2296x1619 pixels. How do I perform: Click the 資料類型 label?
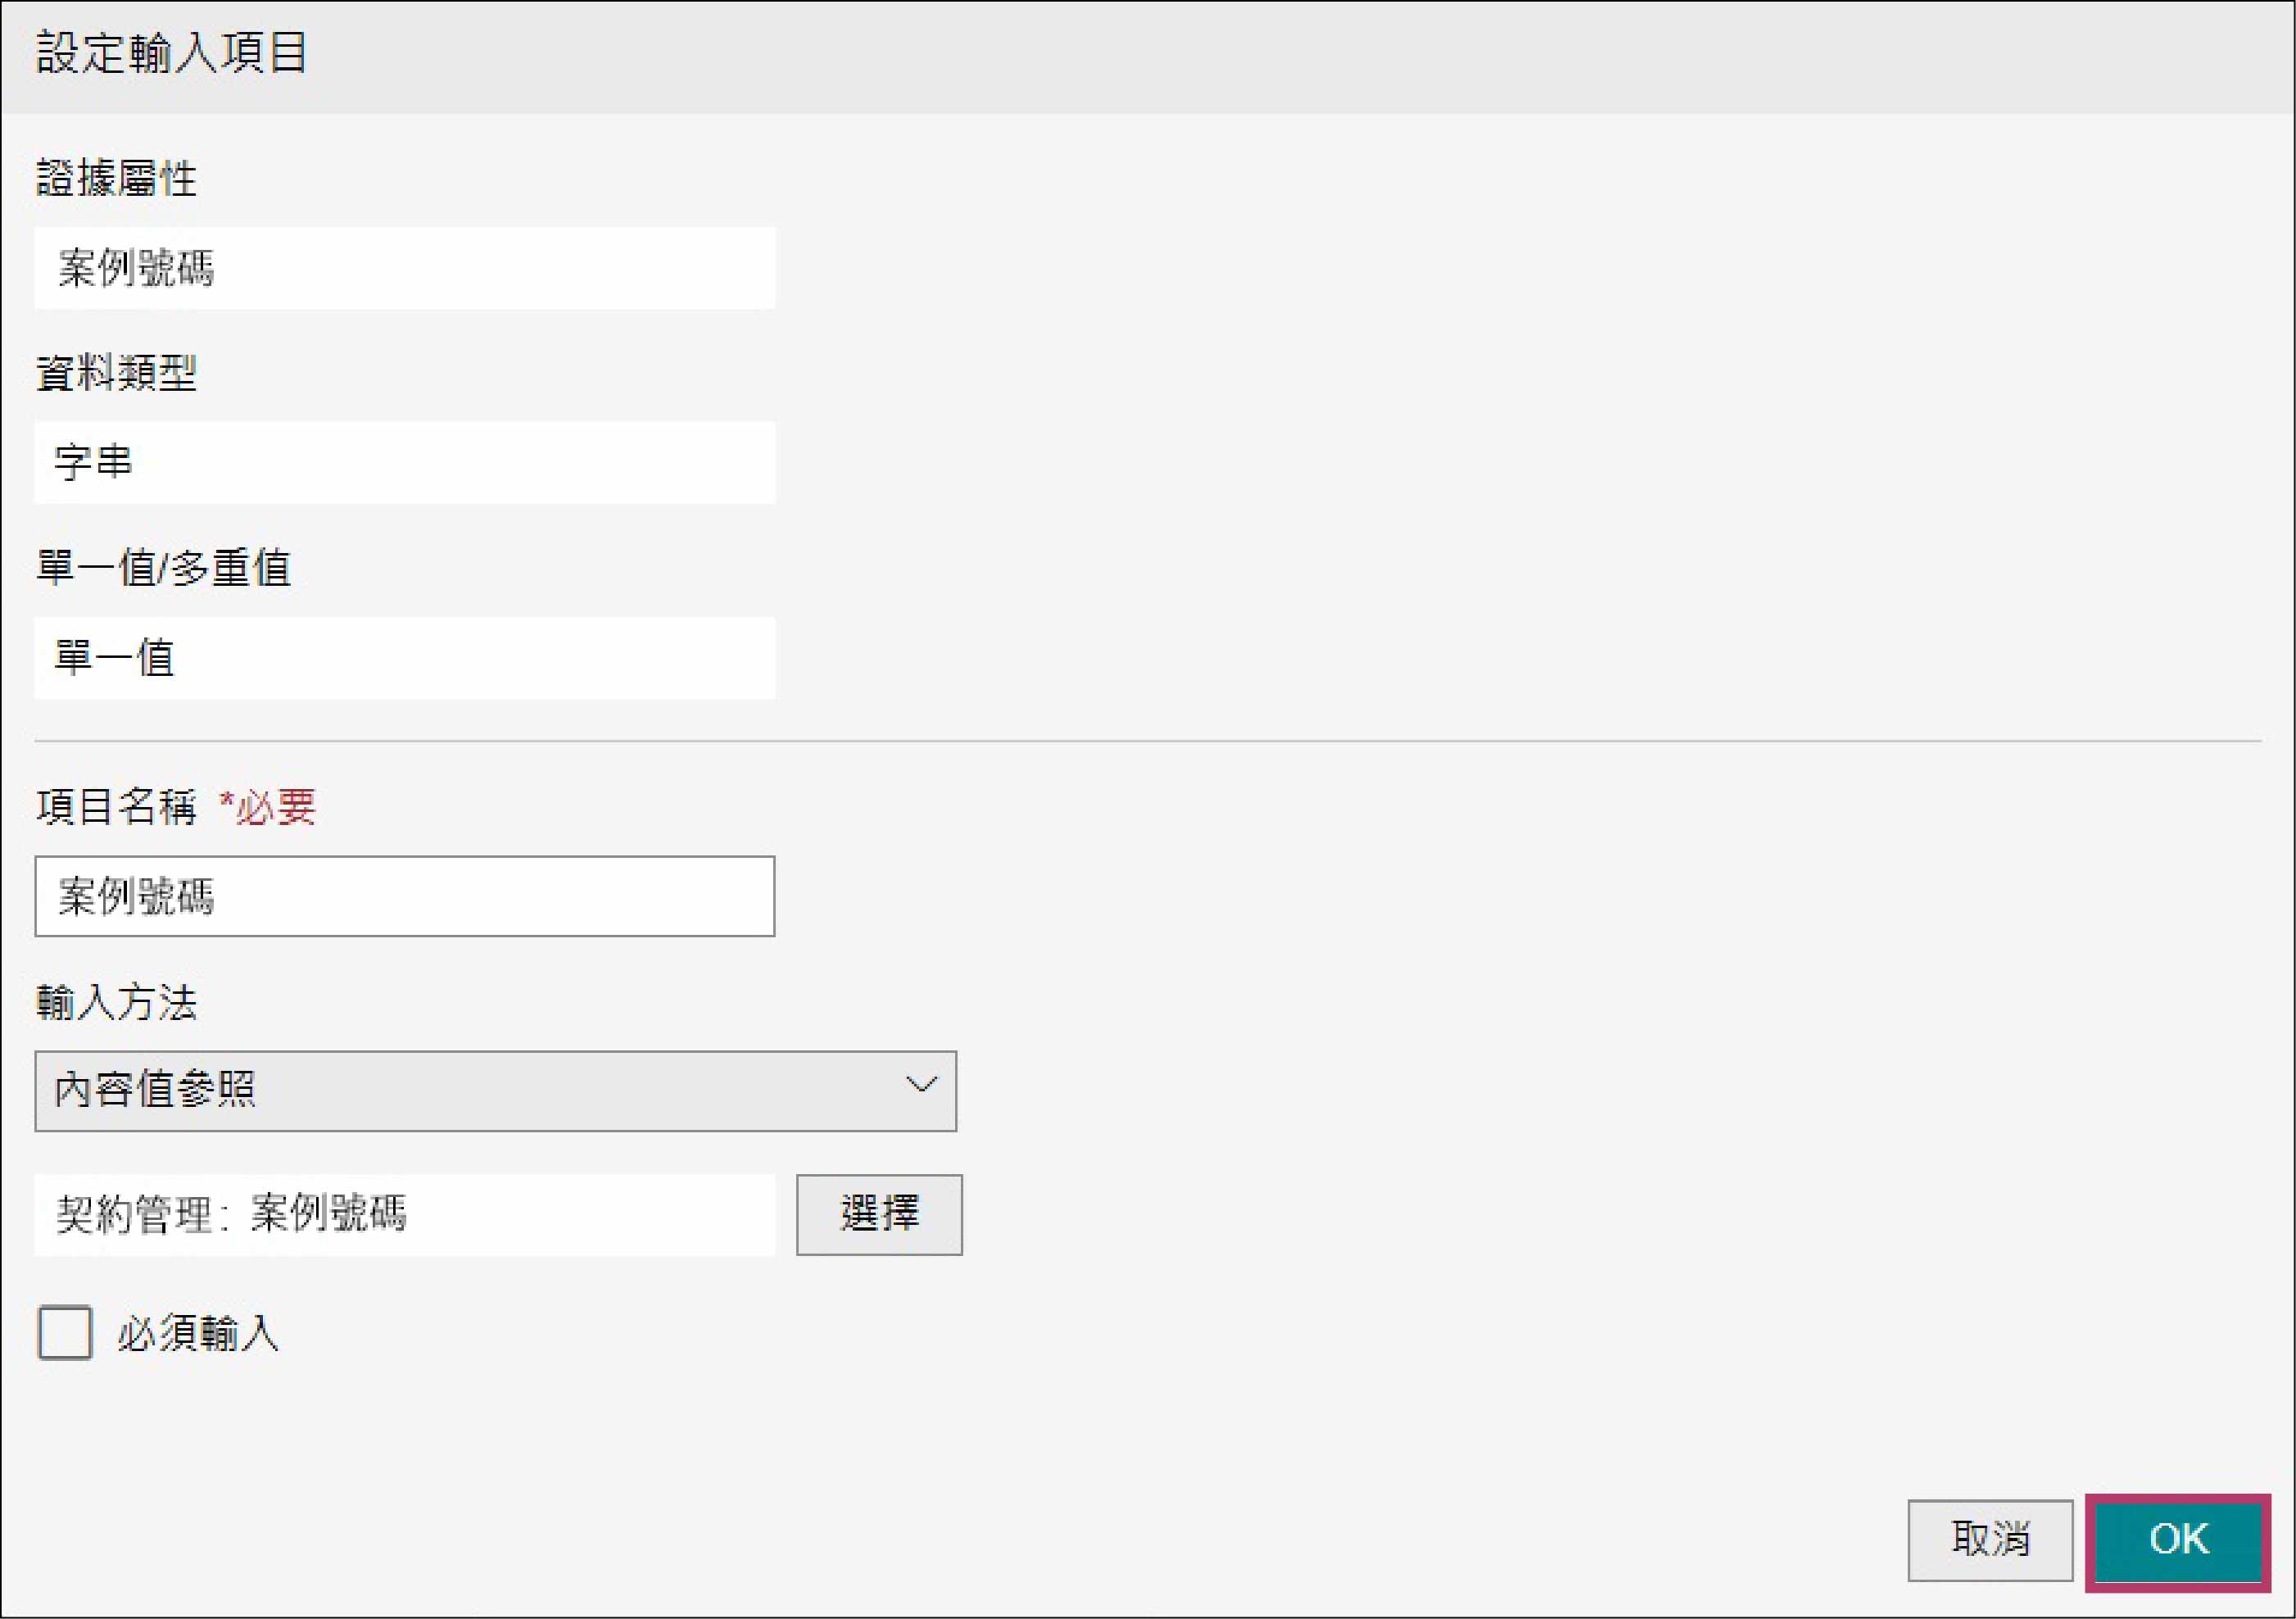pos(116,374)
